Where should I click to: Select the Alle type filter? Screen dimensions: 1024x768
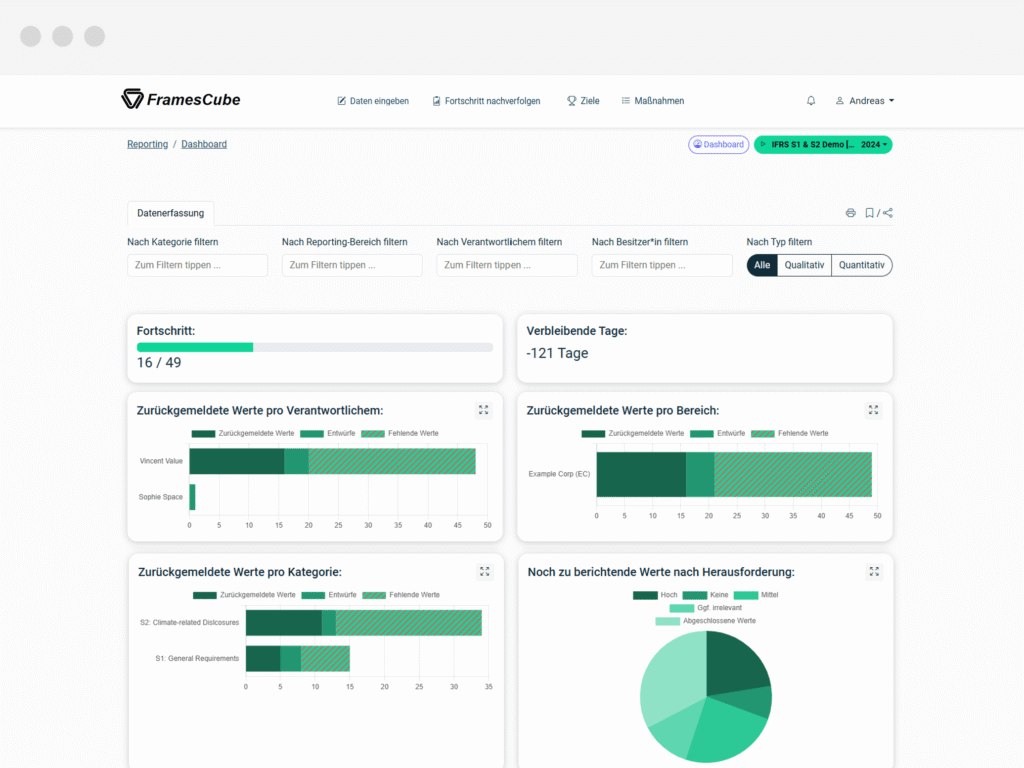click(x=762, y=265)
